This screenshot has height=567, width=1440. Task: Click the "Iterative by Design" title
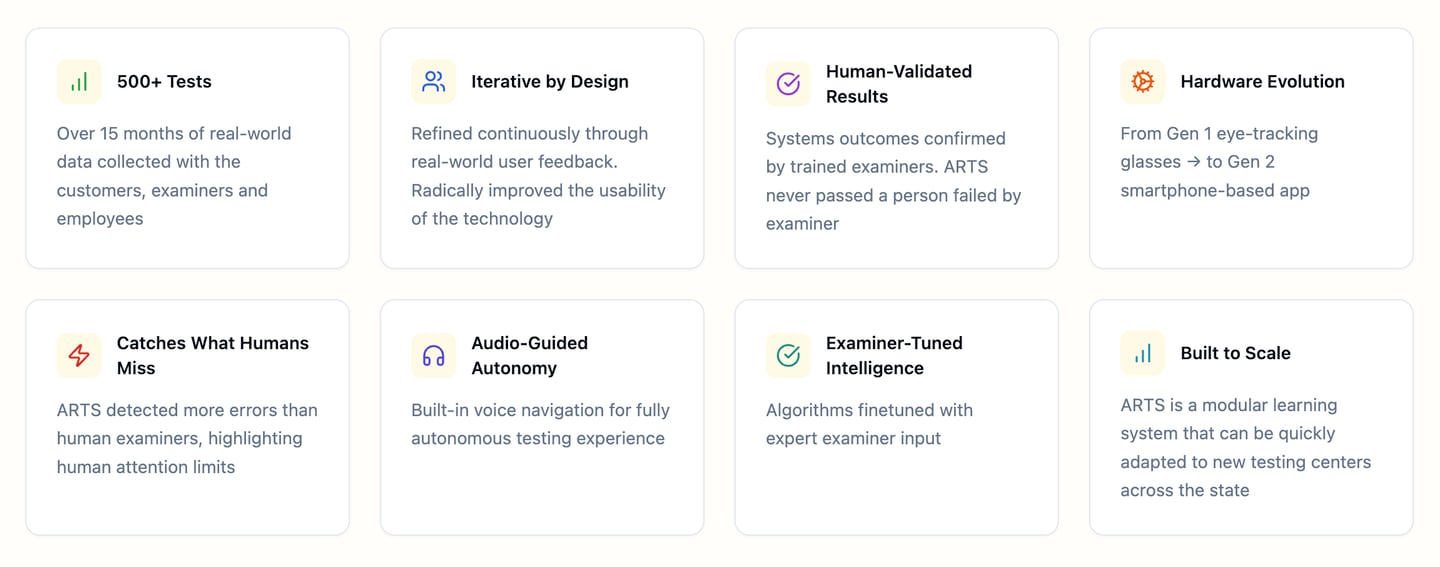(550, 82)
